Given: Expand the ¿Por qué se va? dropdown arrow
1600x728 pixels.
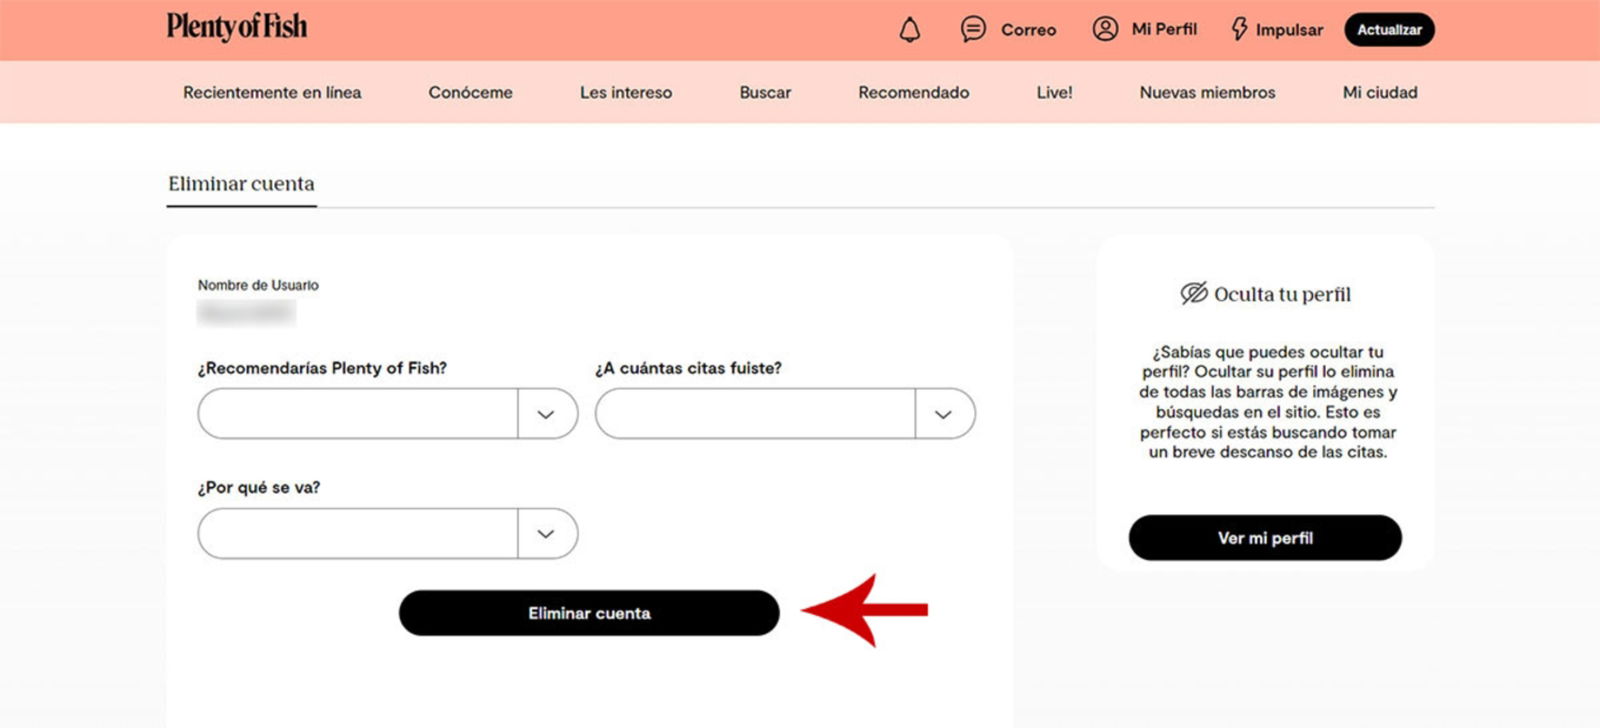Looking at the screenshot, I should [546, 534].
